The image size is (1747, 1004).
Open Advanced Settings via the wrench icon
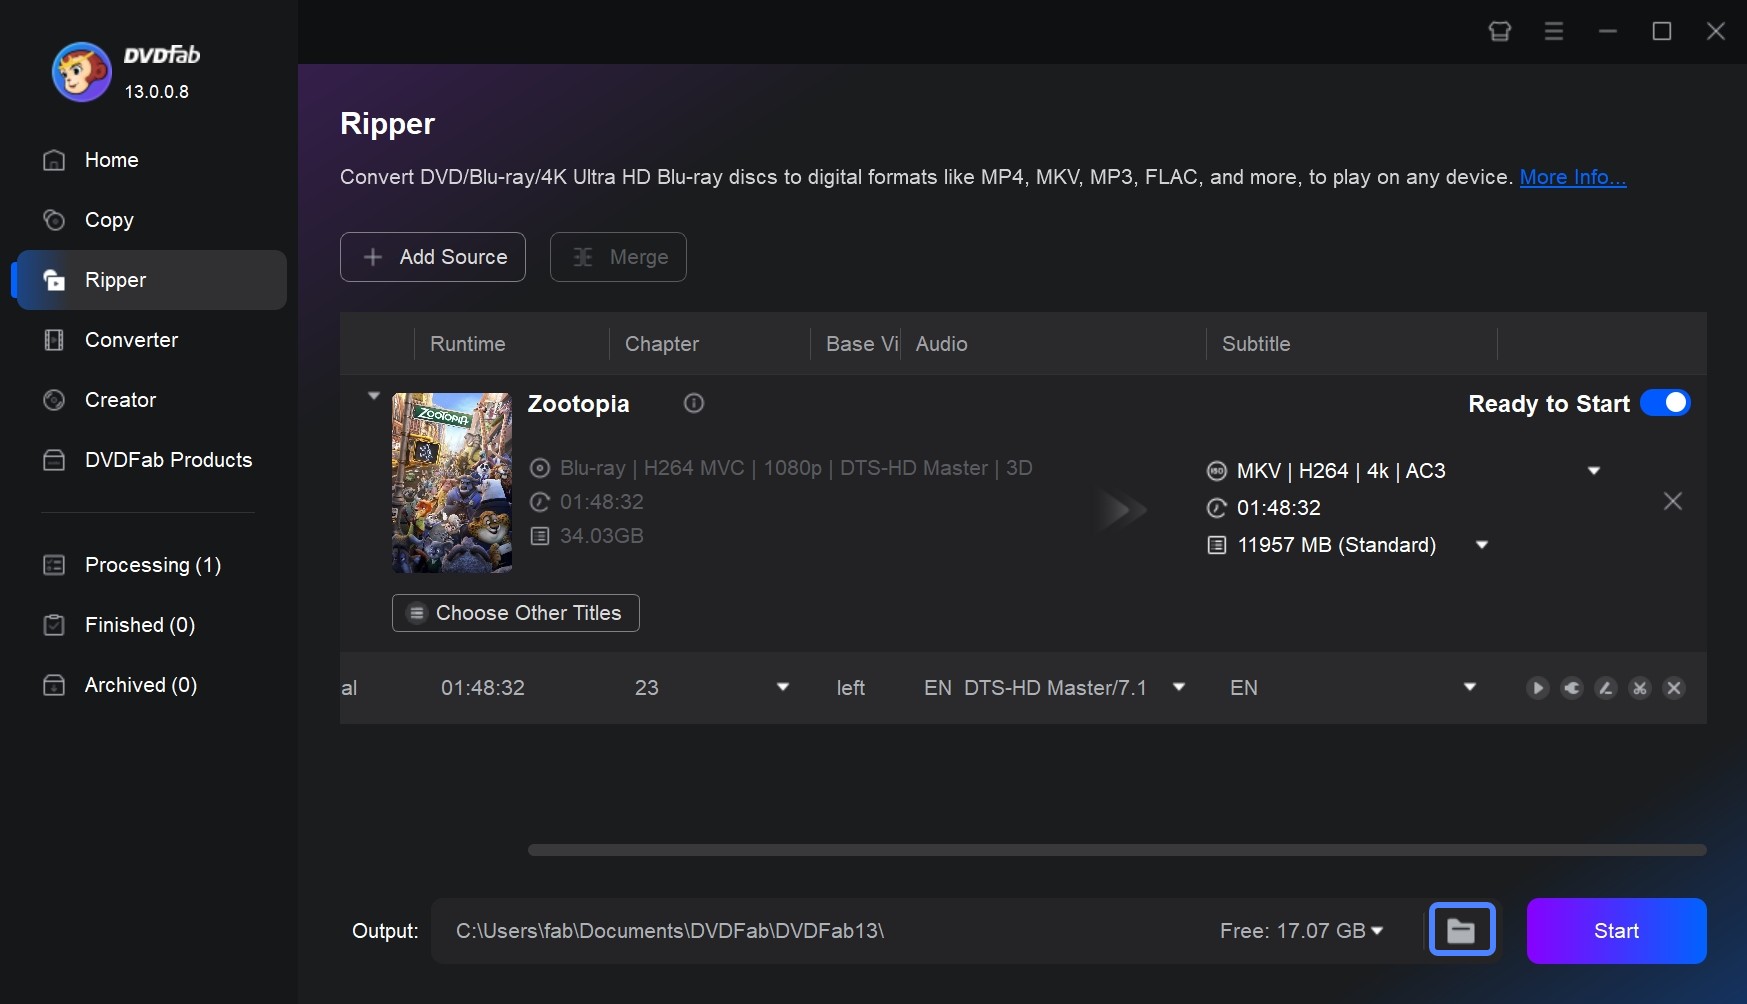point(1572,688)
